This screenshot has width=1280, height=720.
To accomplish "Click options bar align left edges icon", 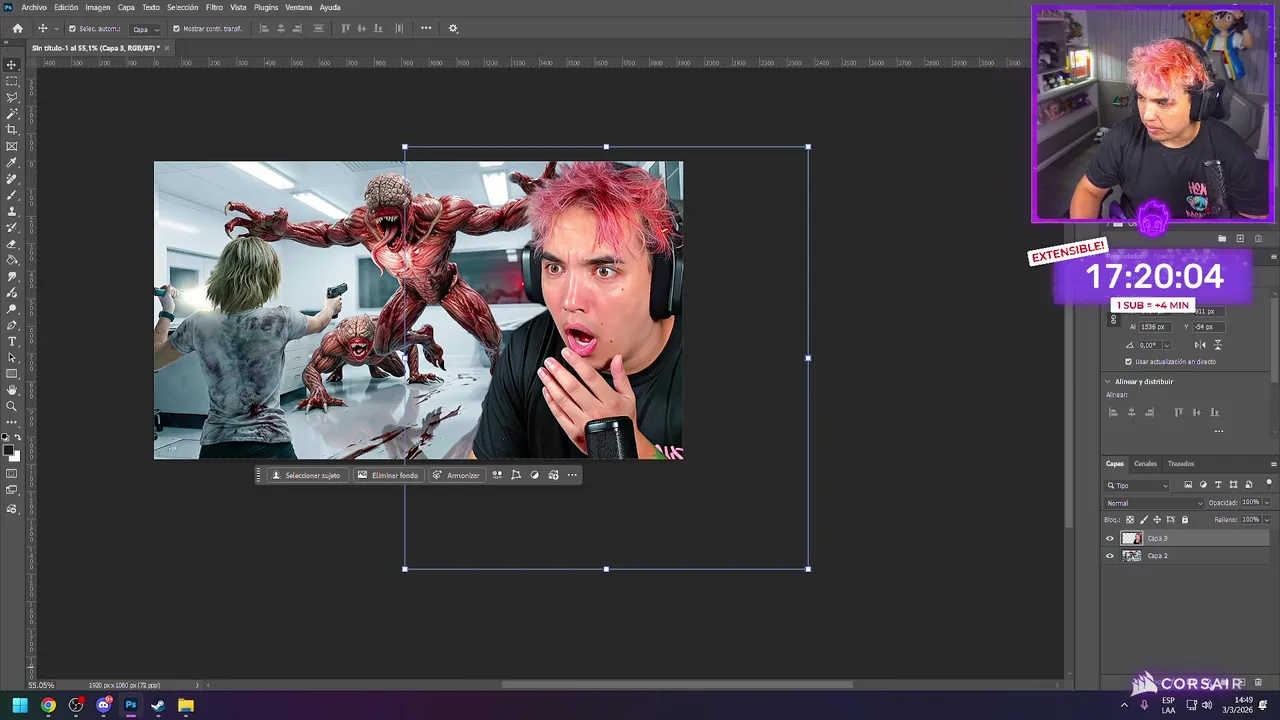I will [x=264, y=28].
